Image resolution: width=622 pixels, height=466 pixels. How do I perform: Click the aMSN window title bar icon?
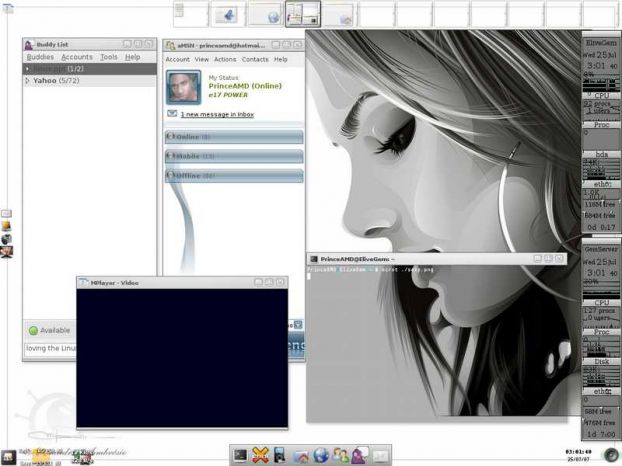click(x=170, y=46)
